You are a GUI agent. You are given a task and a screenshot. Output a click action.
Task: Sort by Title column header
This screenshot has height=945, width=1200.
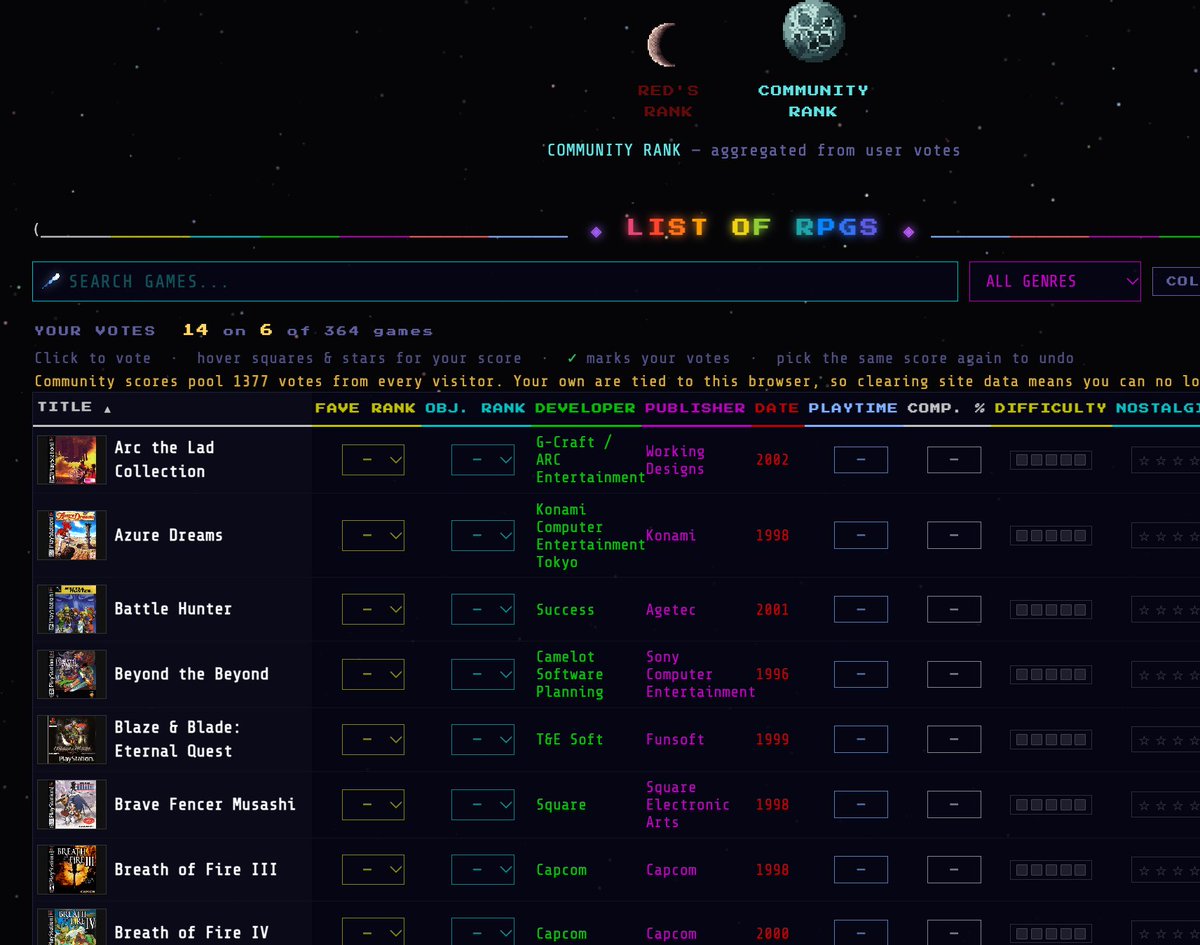75,407
